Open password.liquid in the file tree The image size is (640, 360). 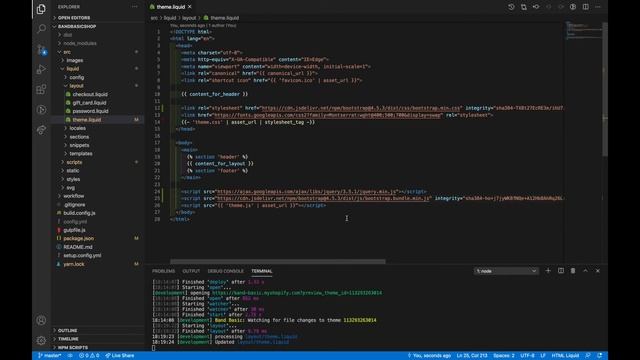point(98,111)
